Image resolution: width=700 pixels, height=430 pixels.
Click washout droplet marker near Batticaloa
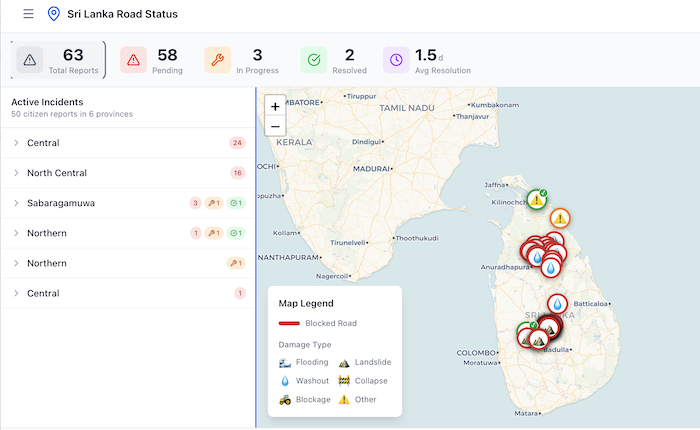[557, 304]
